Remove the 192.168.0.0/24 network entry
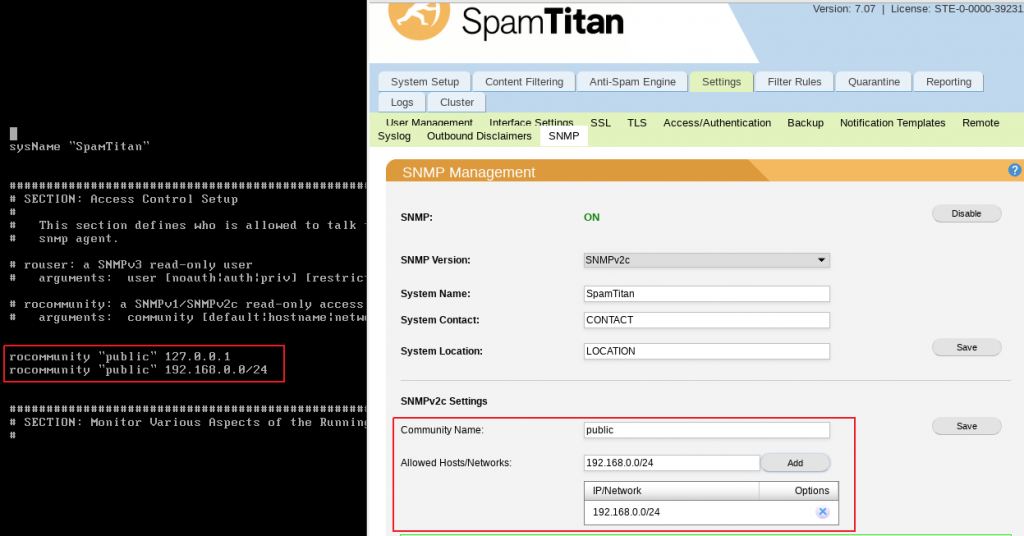This screenshot has height=536, width=1024. point(822,512)
